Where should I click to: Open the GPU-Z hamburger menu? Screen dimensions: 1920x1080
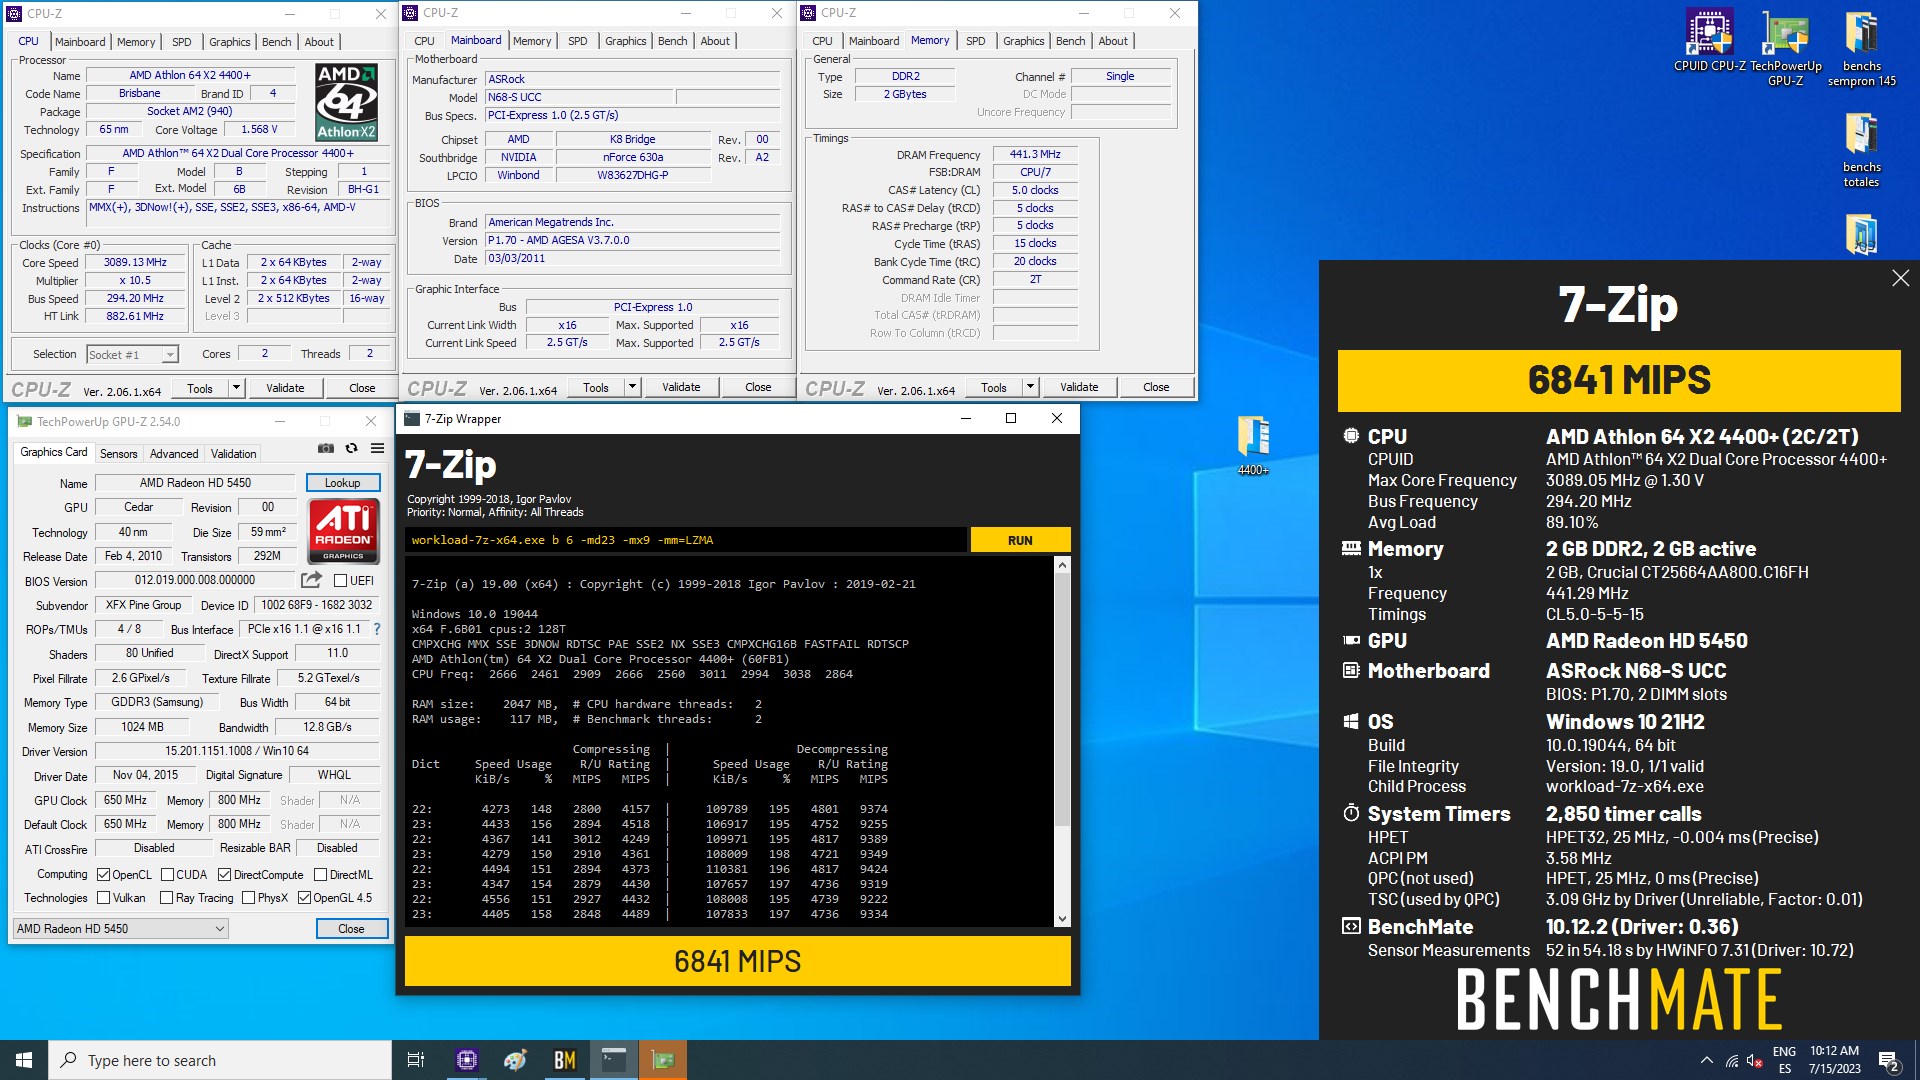click(377, 448)
